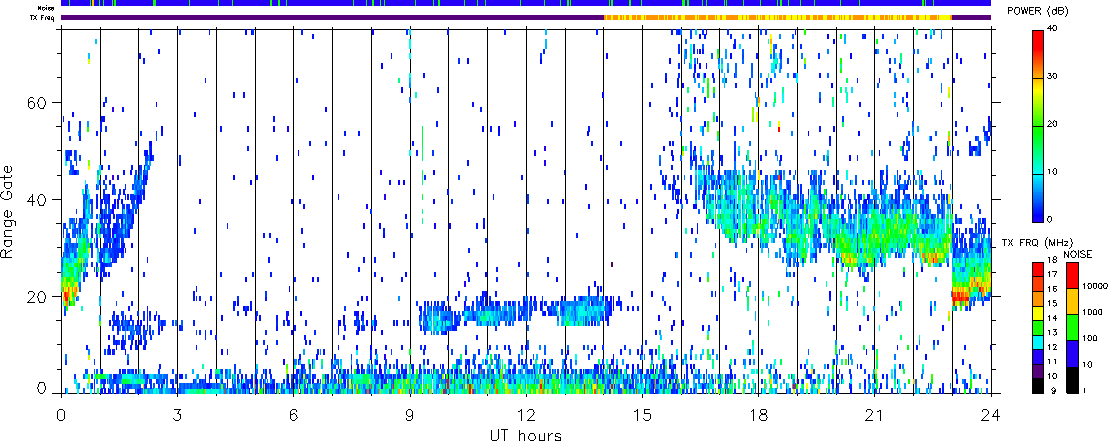Click the "UT hours" x-axis label
The width and height of the screenshot is (1108, 441).
click(526, 434)
